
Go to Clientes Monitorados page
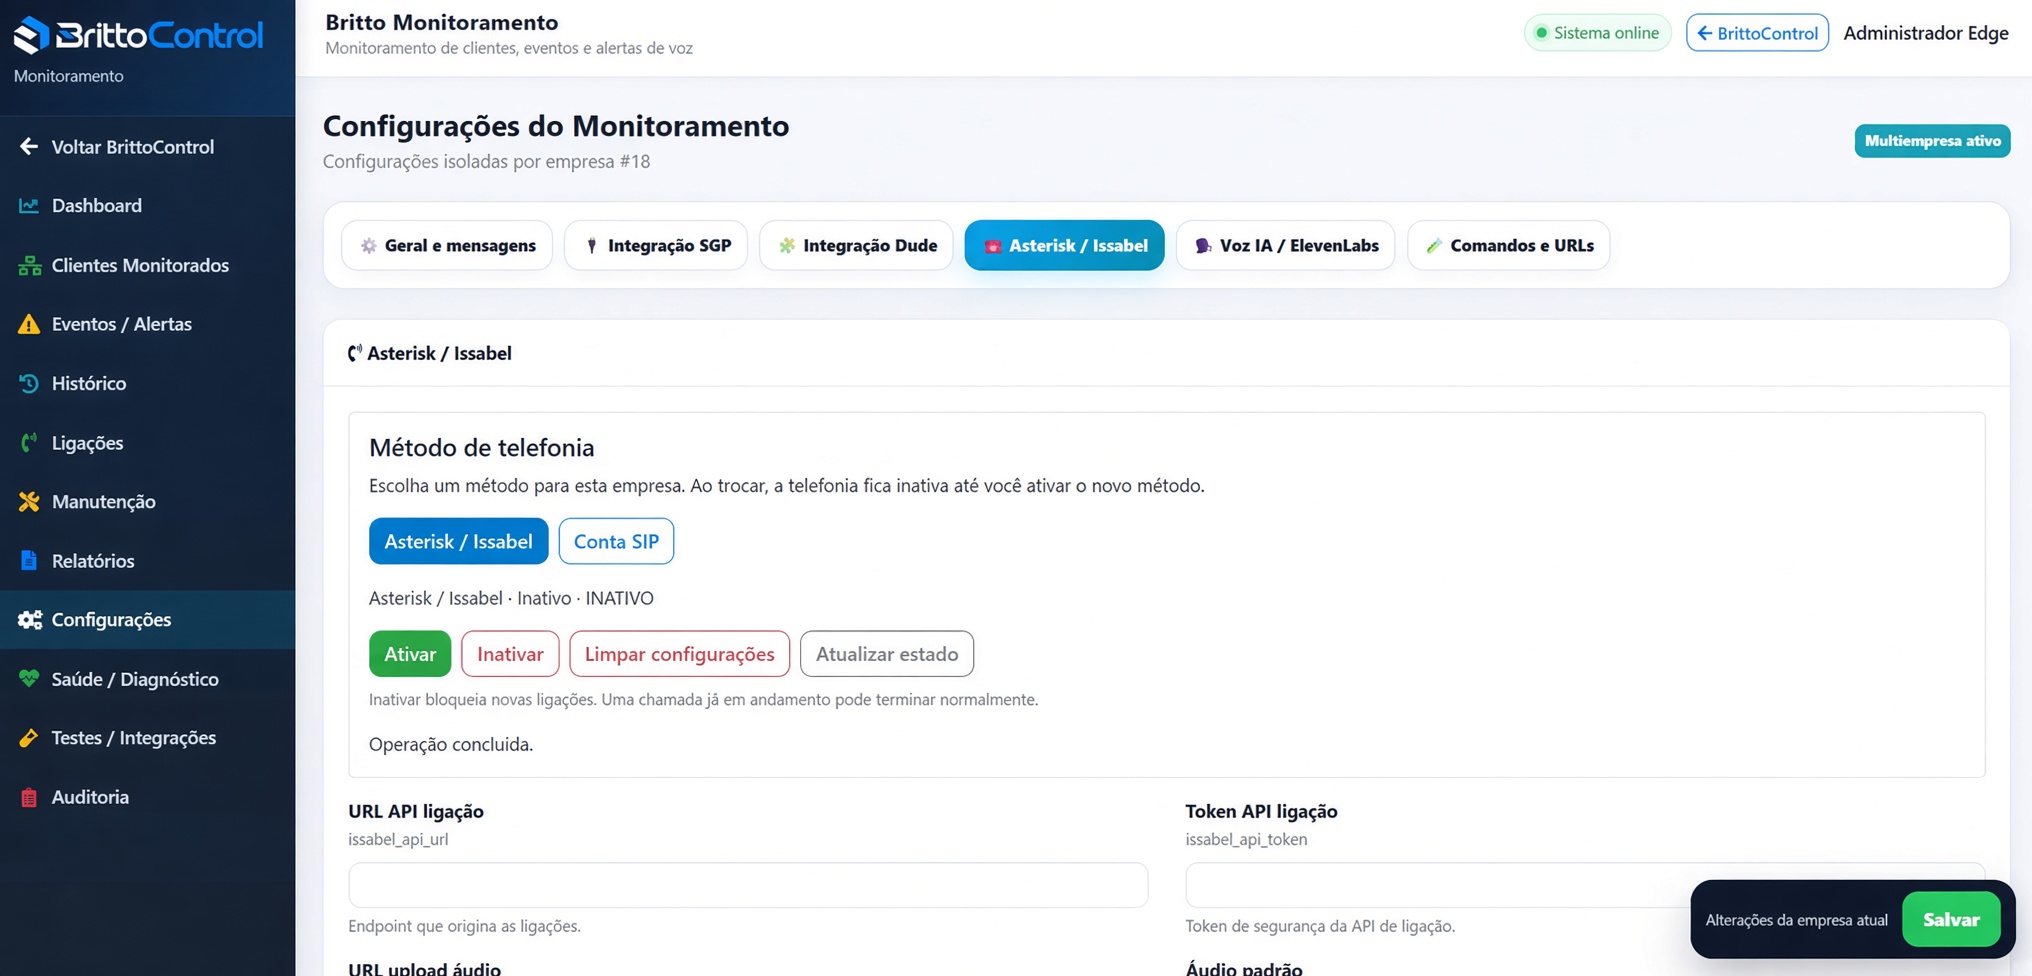[x=148, y=265]
